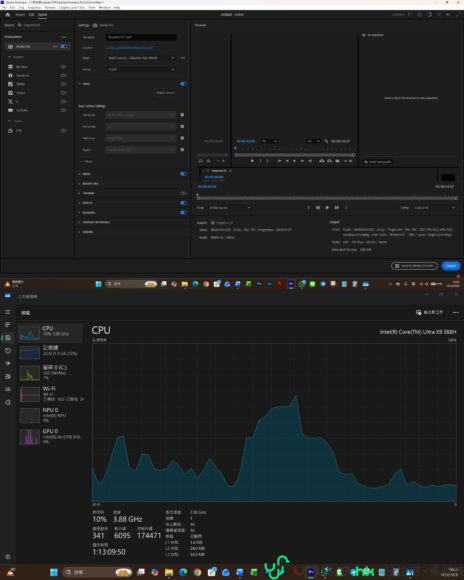This screenshot has width=464, height=580.
Task: Enable the YouTube destination toggle
Action: (x=64, y=110)
